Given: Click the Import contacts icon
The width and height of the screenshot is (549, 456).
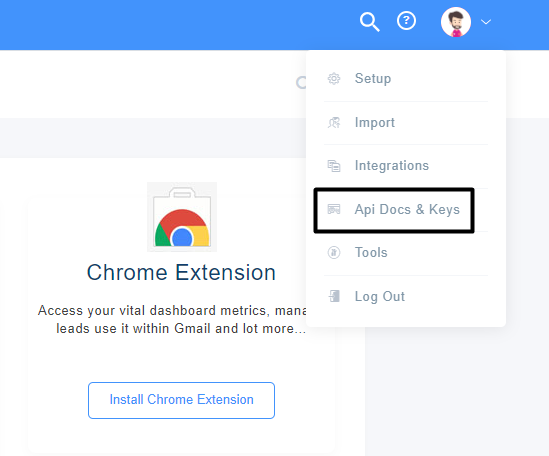Looking at the screenshot, I should [334, 123].
